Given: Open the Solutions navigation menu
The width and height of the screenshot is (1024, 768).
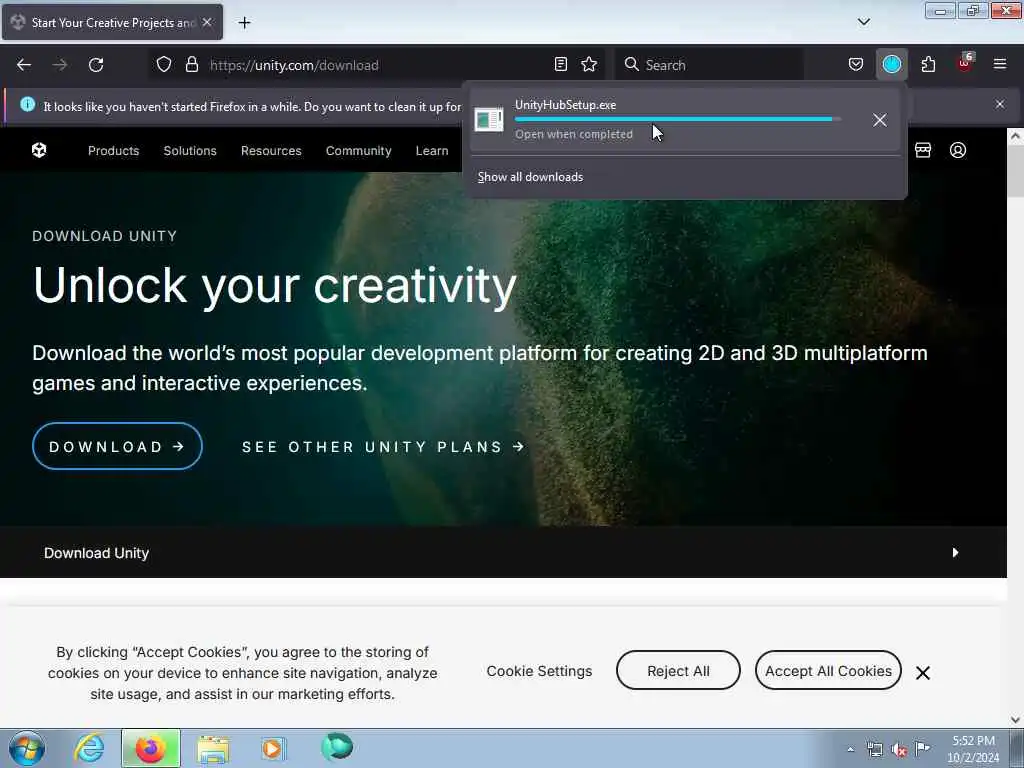Looking at the screenshot, I should pyautogui.click(x=190, y=151).
